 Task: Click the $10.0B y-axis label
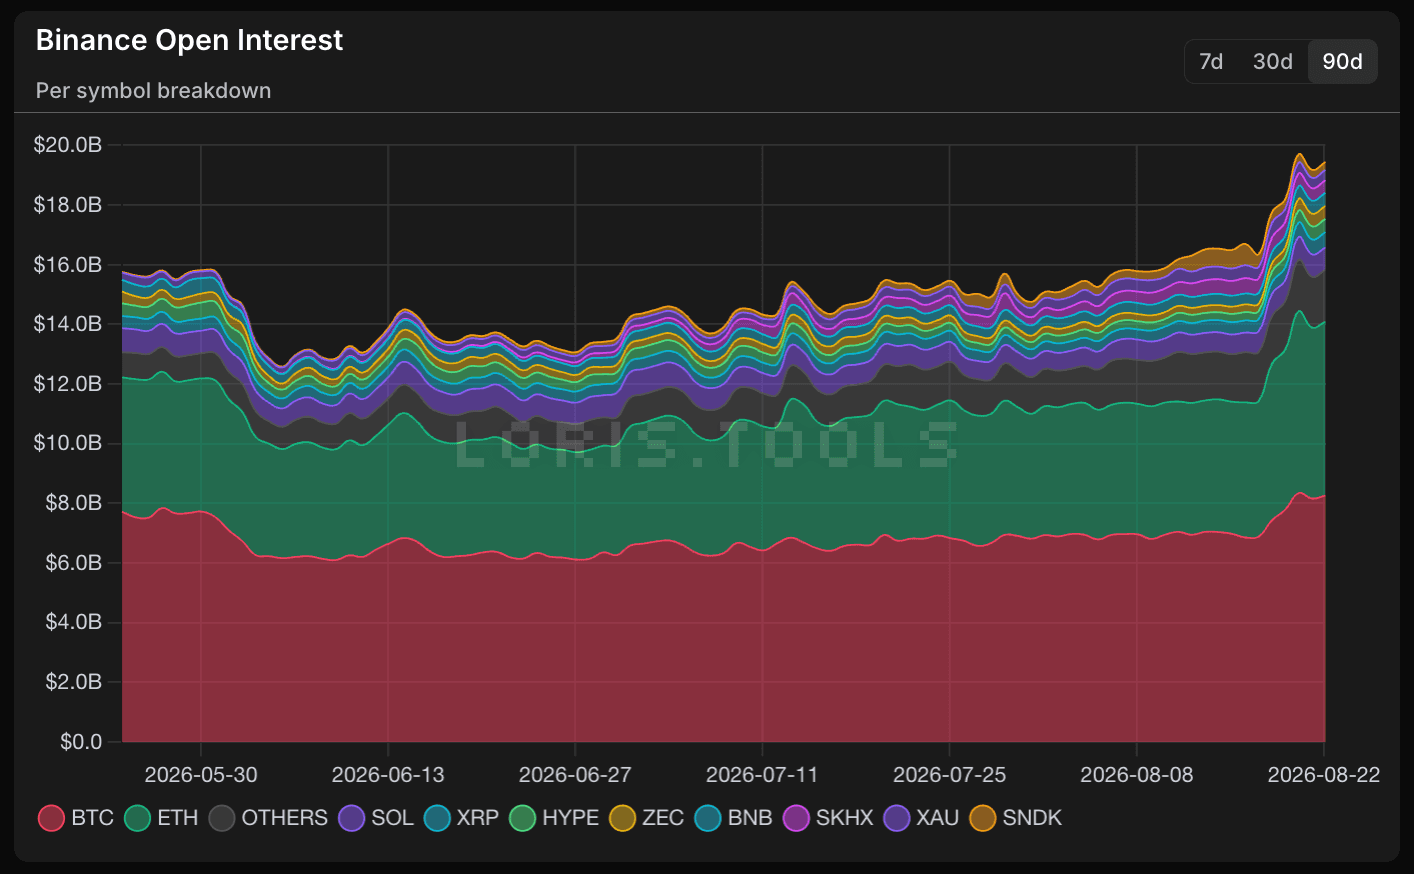pos(68,443)
